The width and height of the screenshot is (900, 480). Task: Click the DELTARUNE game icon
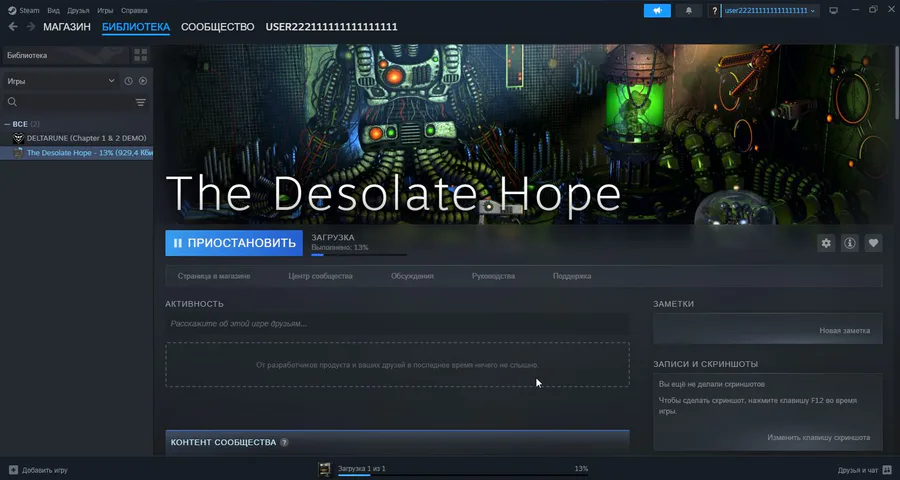click(x=18, y=138)
